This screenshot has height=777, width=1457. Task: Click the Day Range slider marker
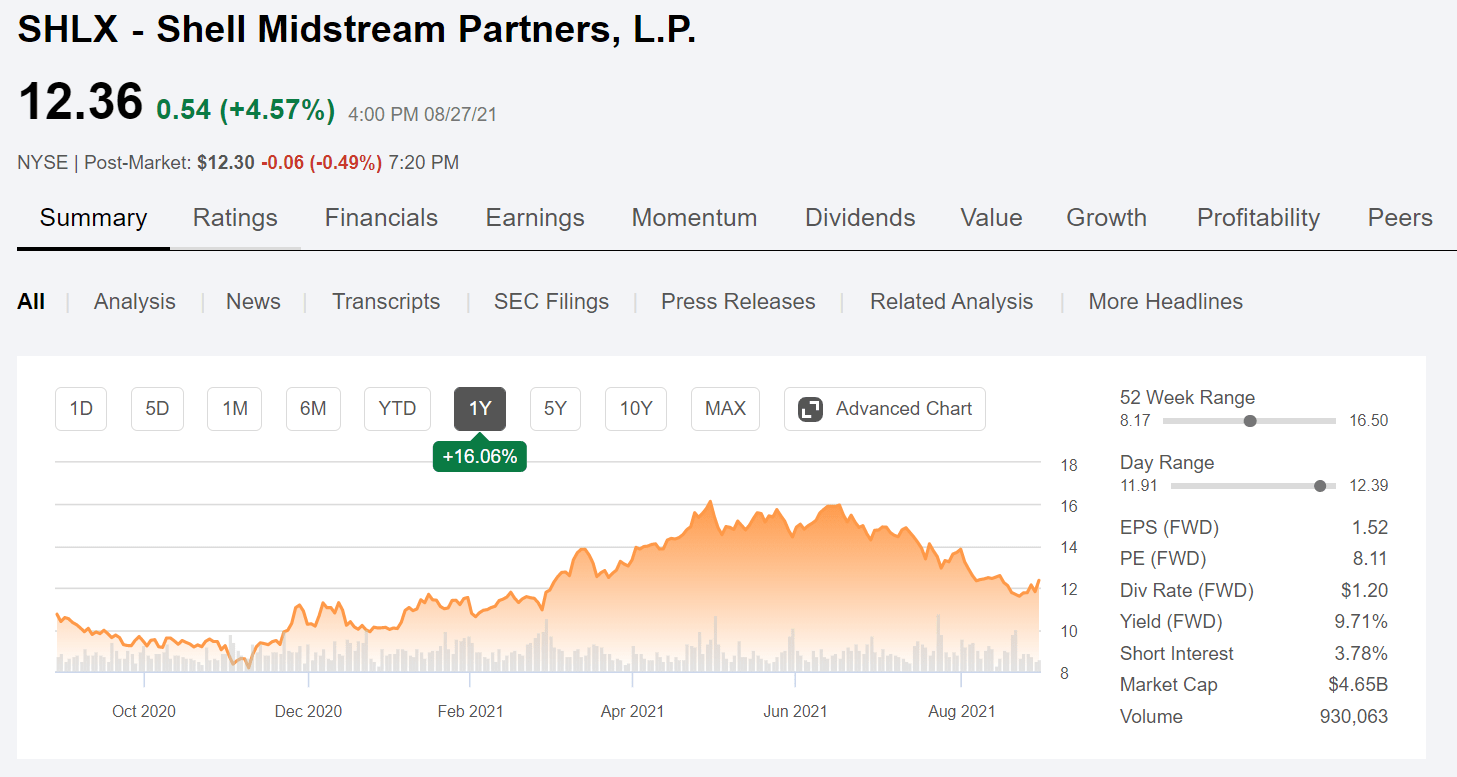click(x=1320, y=486)
